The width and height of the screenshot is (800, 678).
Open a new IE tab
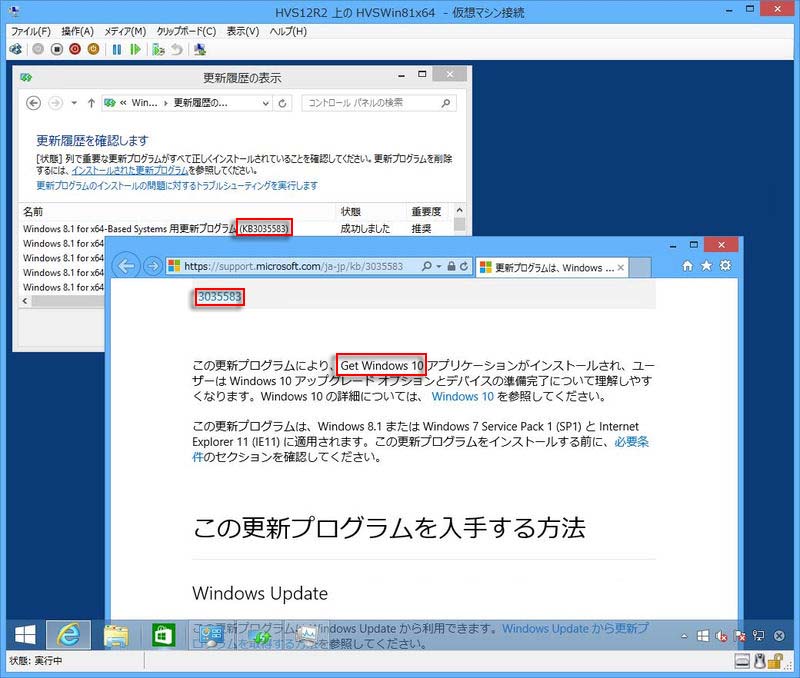(640, 267)
